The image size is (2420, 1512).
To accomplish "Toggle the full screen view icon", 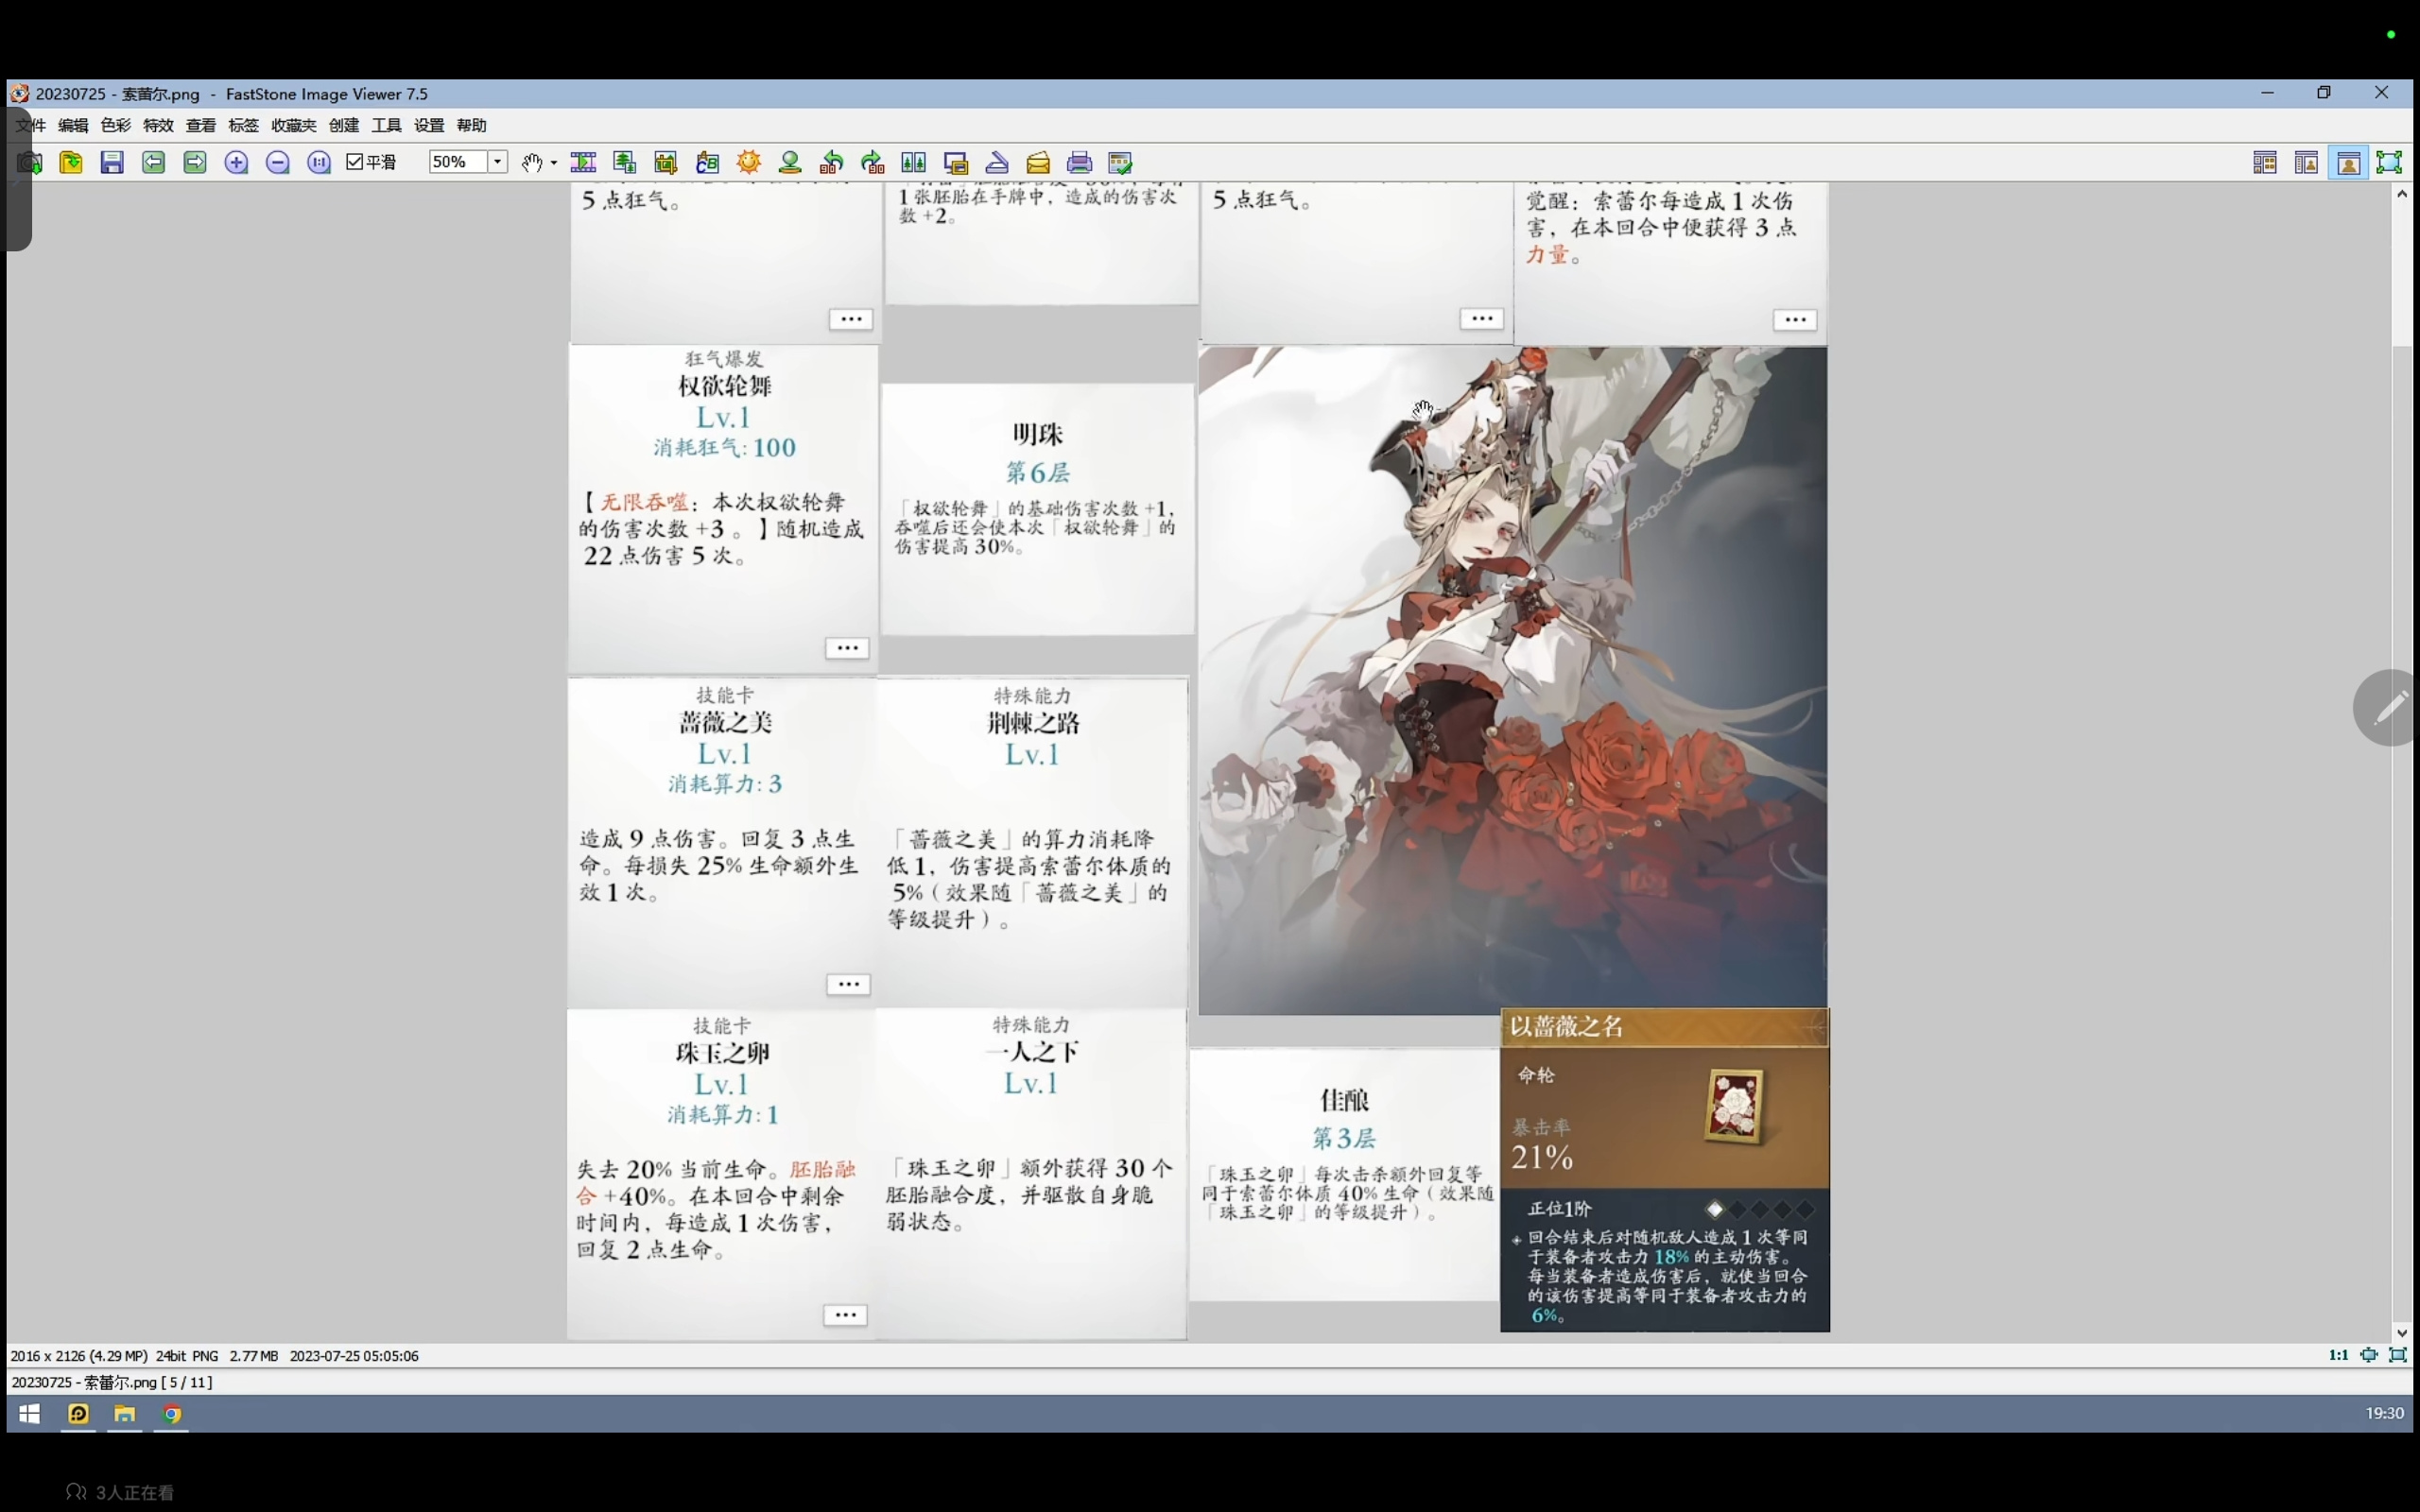I will pos(2388,163).
